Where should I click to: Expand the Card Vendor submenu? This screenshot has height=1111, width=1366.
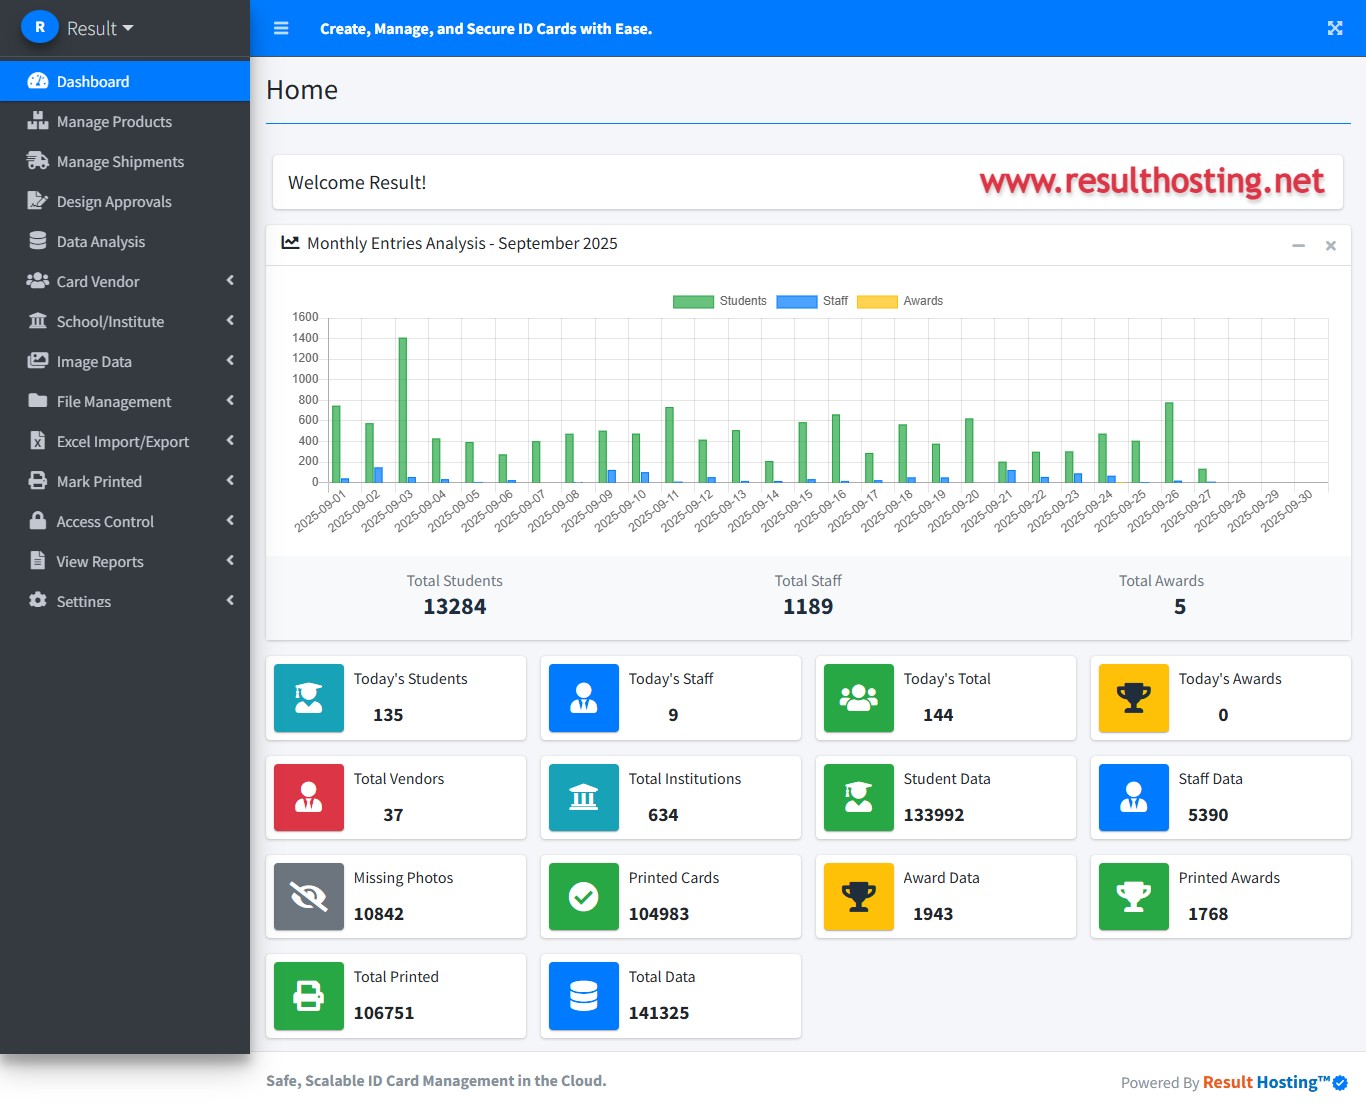[125, 281]
